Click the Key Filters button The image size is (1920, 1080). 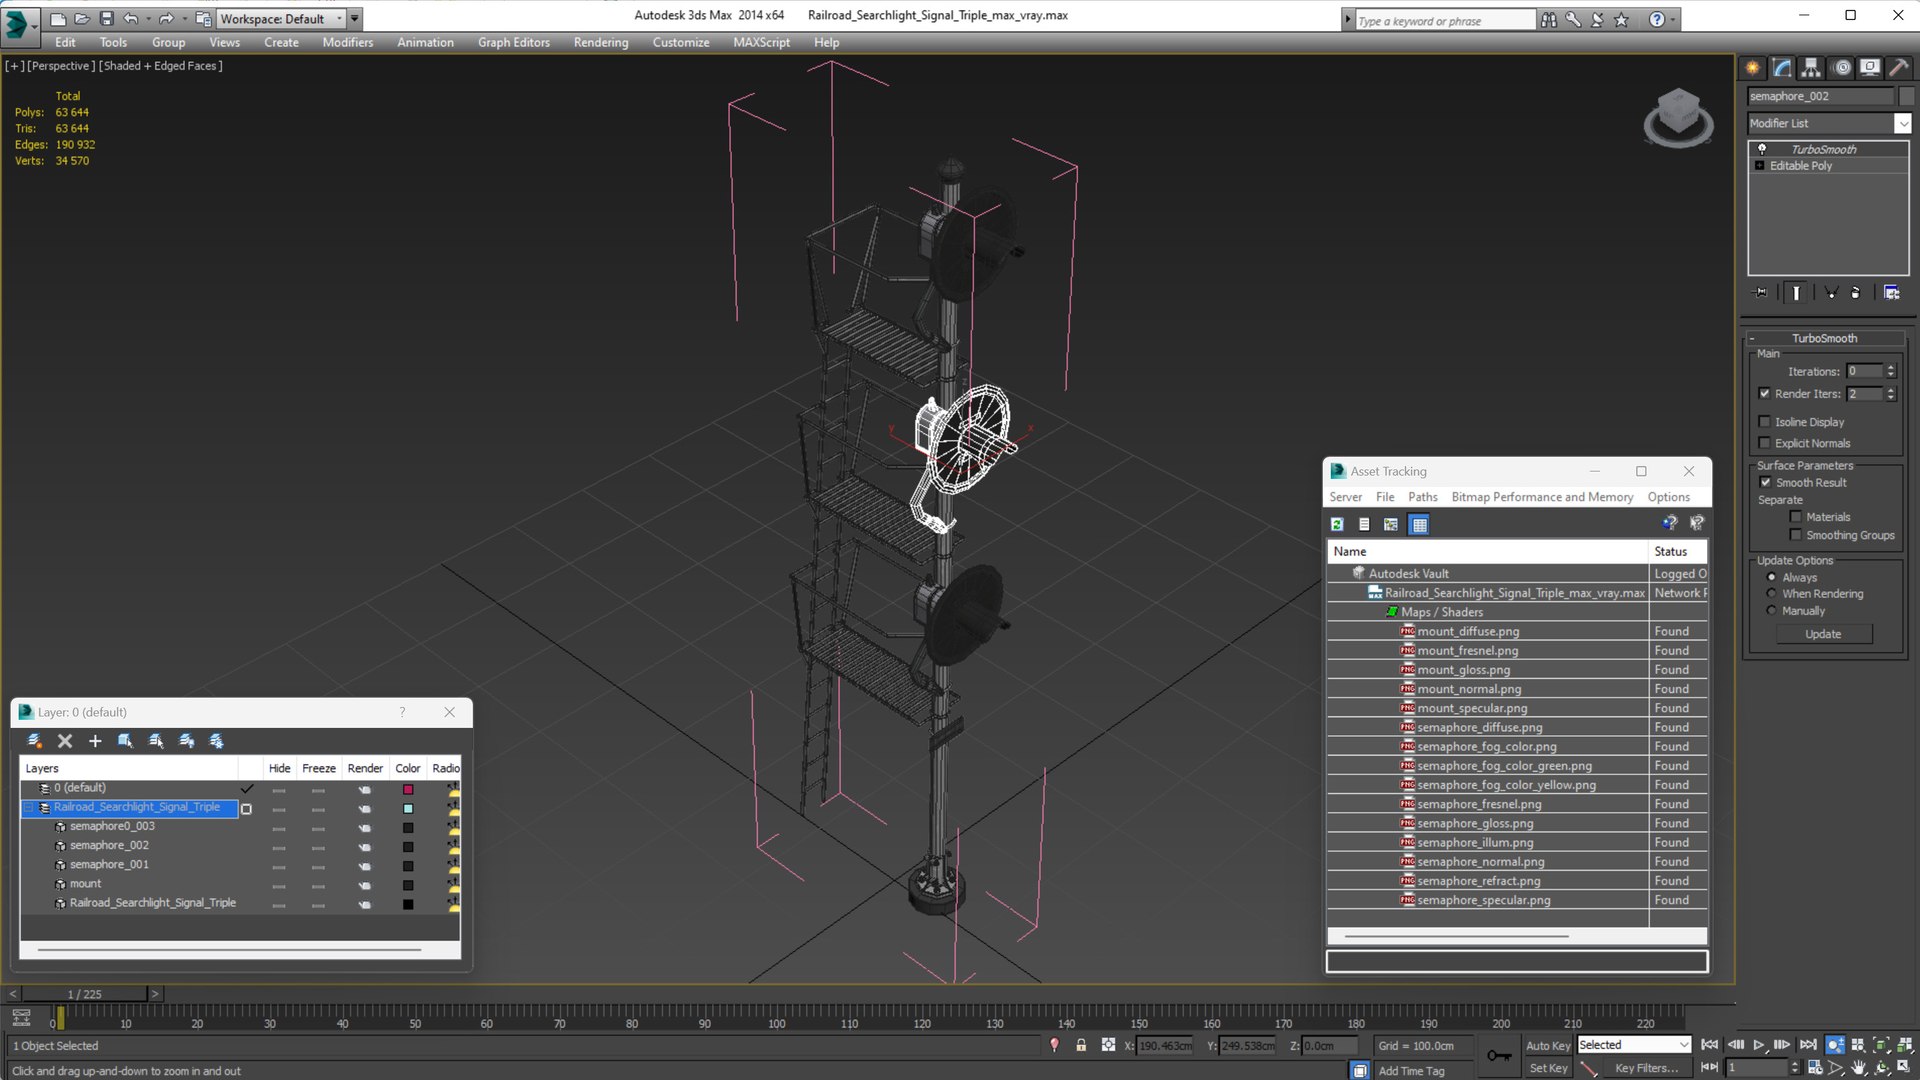pos(1645,1068)
